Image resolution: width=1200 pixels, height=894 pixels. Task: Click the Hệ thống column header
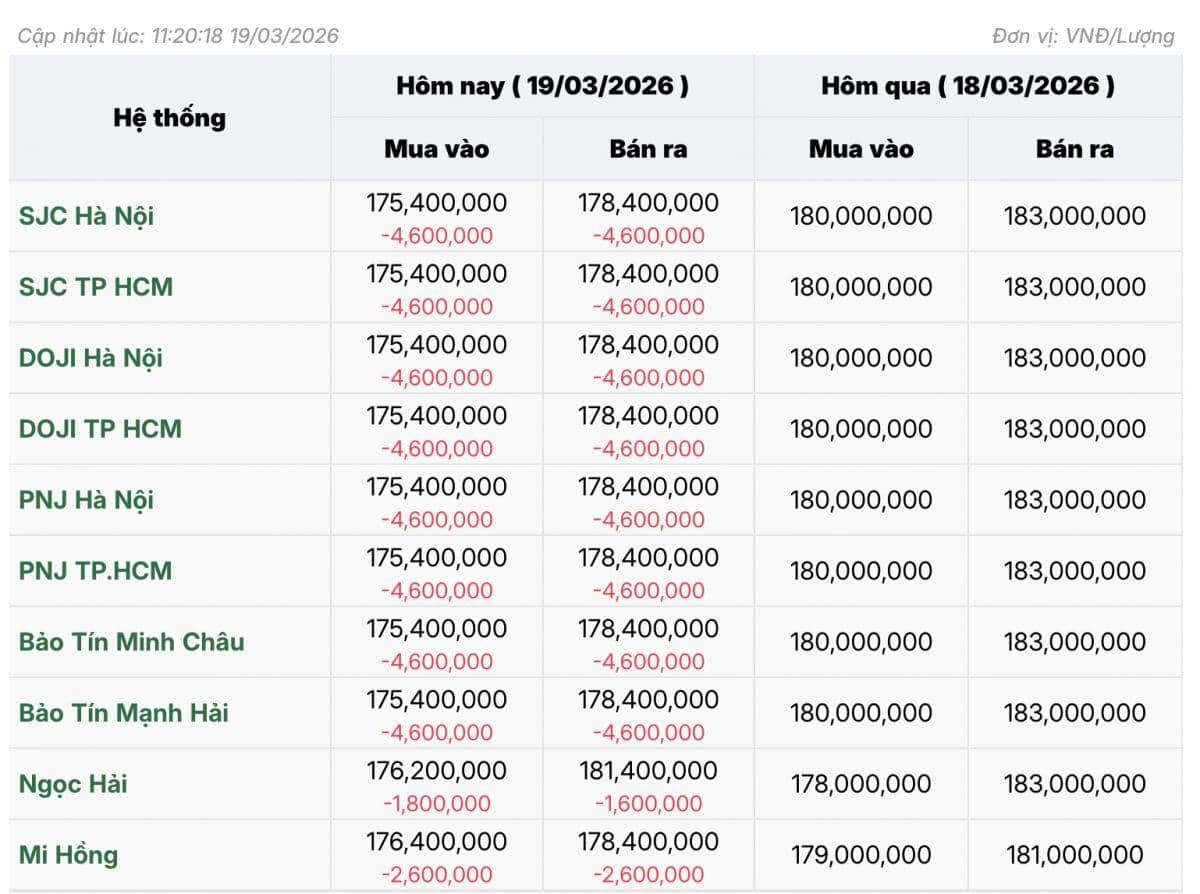click(170, 118)
